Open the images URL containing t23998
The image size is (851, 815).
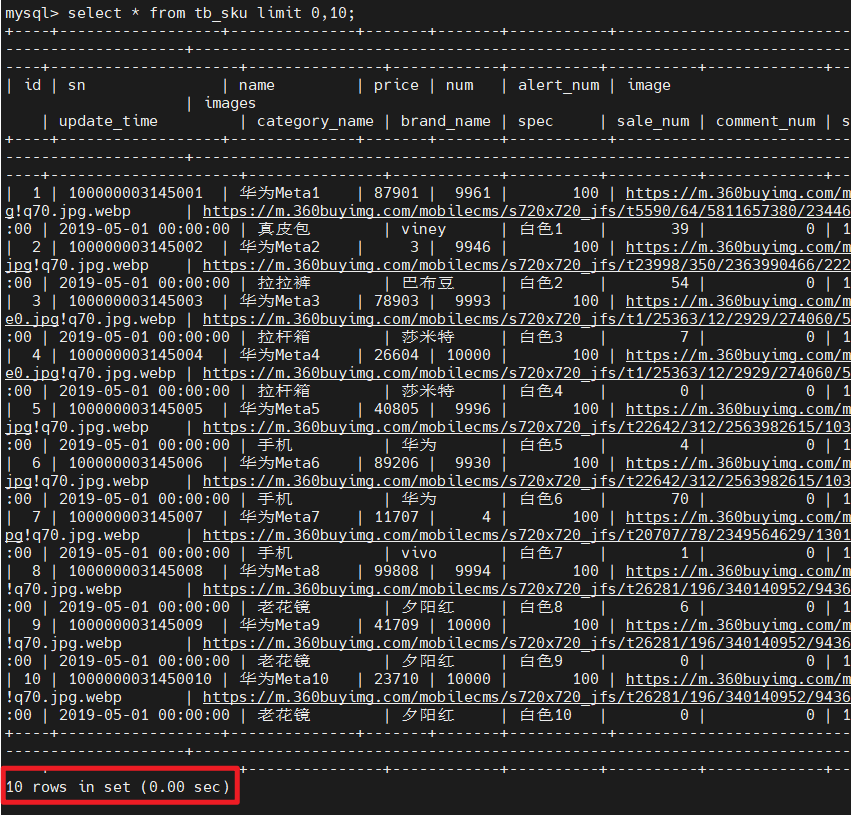(x=526, y=265)
